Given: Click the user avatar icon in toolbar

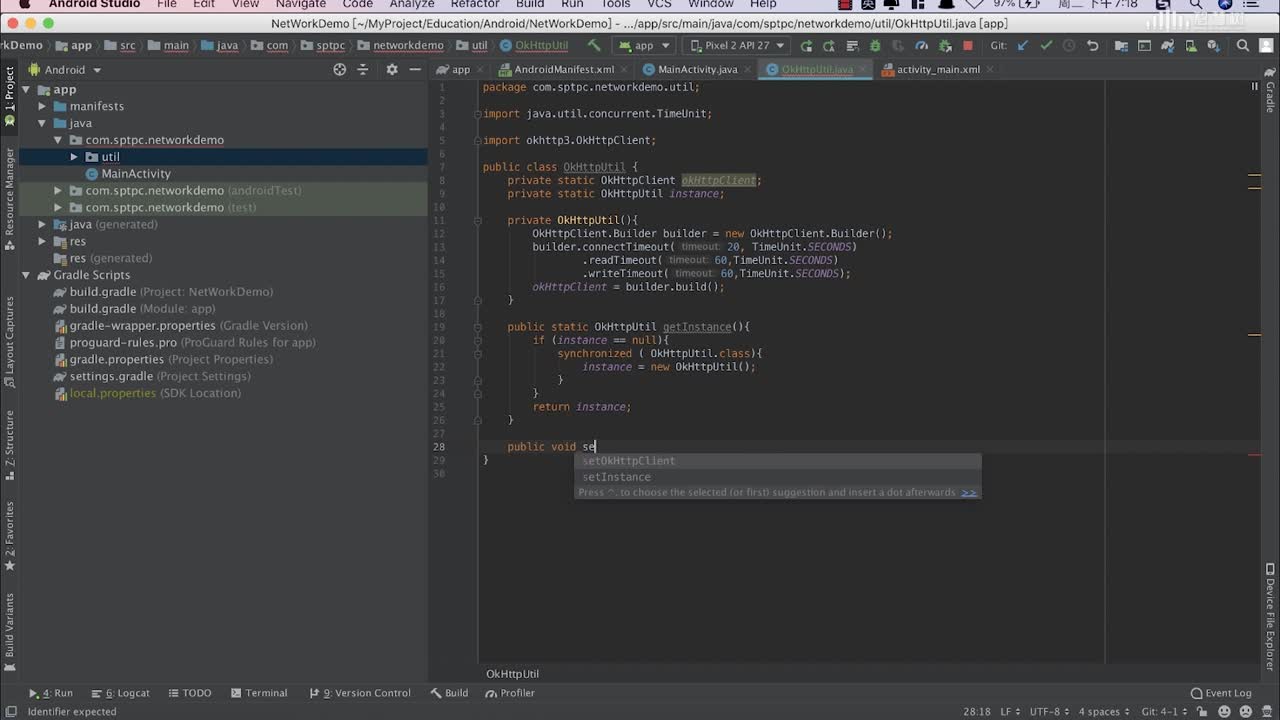Looking at the screenshot, I should tap(1266, 45).
